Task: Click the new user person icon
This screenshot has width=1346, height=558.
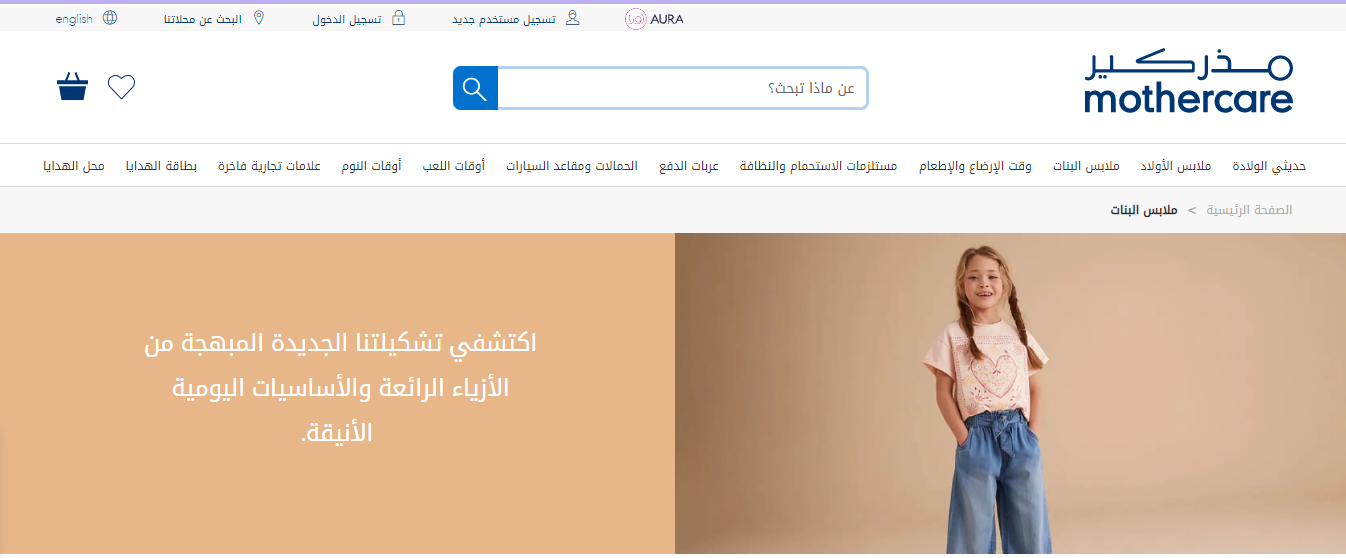Action: 572,18
